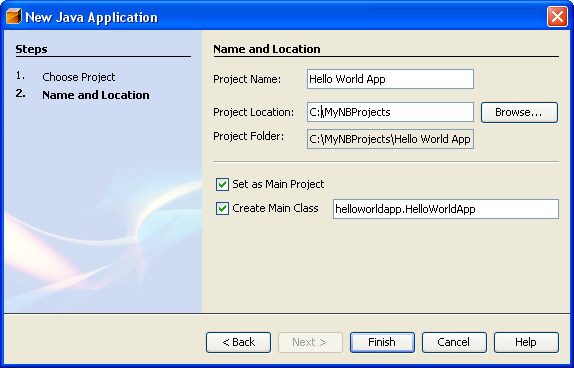Click the New Java Application title text

tap(92, 17)
